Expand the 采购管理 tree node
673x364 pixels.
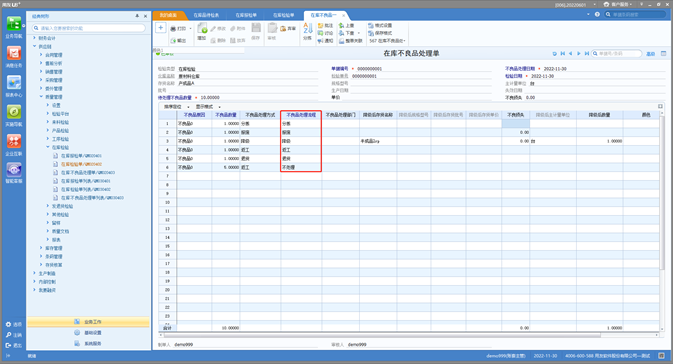point(41,80)
